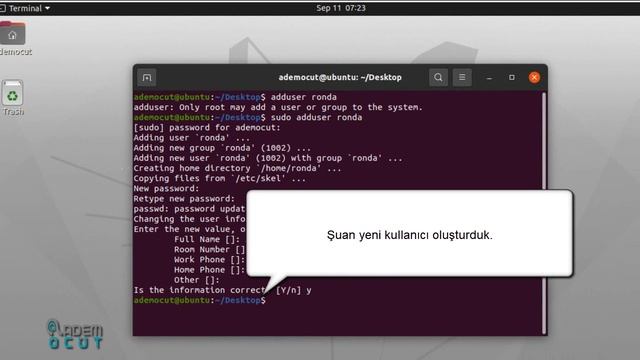This screenshot has height=360, width=640.
Task: Open the home folder desktop icon
Action: point(12,39)
